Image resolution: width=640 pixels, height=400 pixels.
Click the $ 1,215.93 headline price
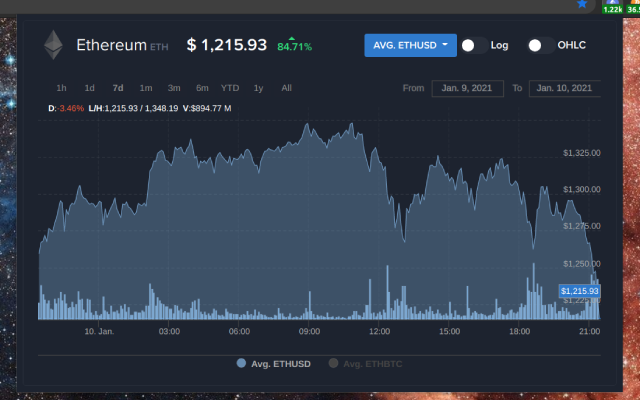pos(227,45)
